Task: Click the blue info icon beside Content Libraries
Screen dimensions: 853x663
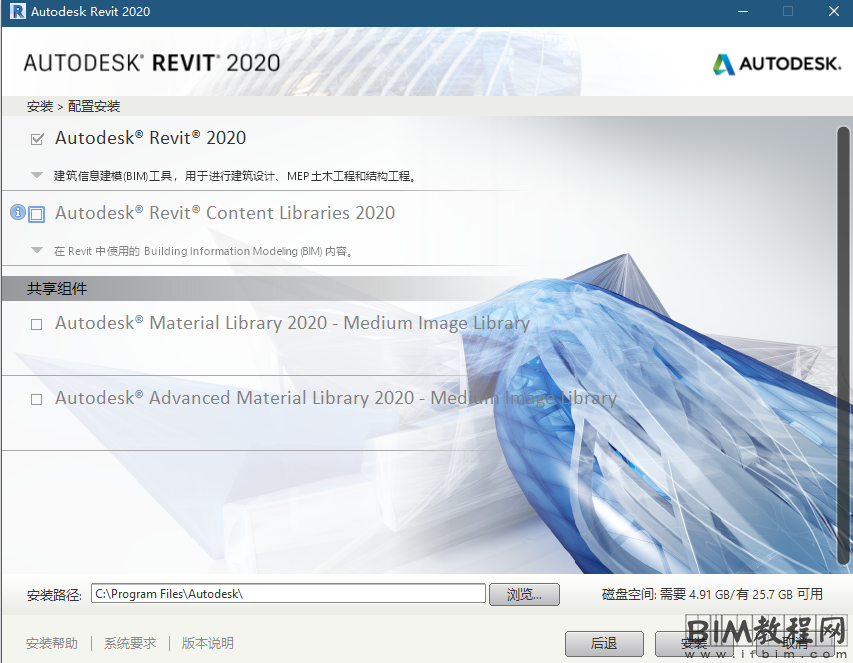Action: [x=18, y=212]
